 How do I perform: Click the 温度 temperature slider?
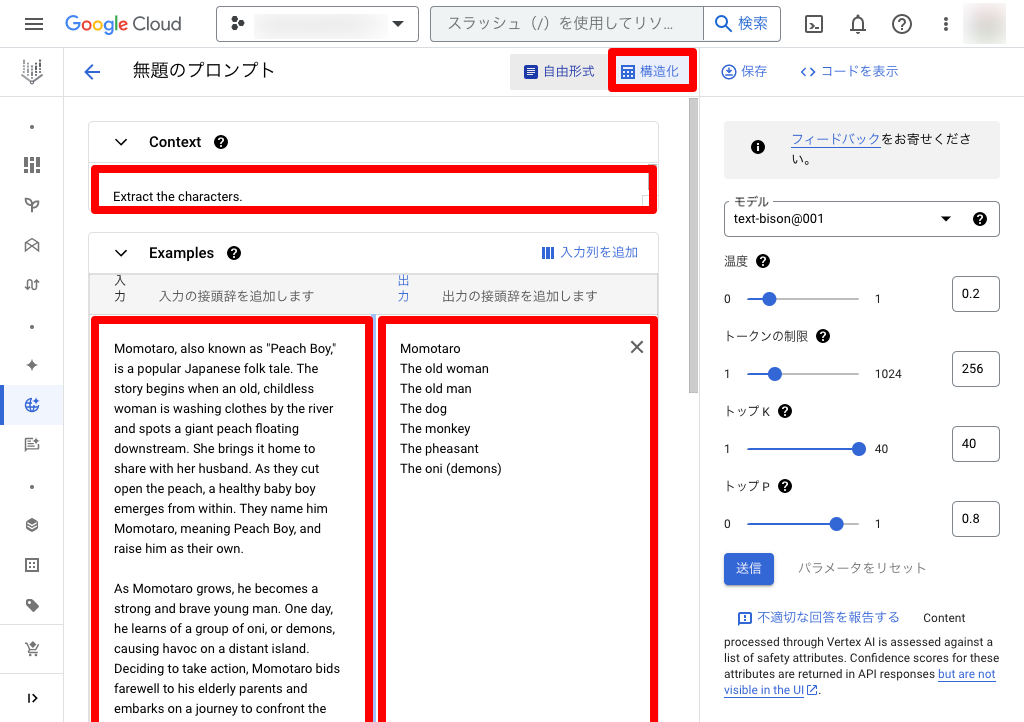(x=800, y=299)
